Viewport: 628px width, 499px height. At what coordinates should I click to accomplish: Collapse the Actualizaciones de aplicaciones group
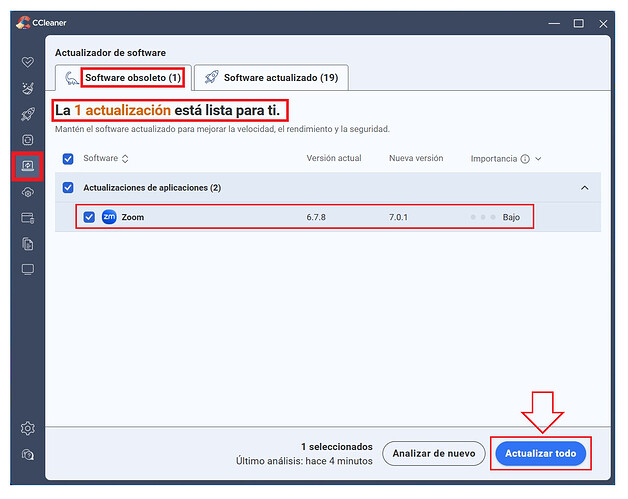585,188
